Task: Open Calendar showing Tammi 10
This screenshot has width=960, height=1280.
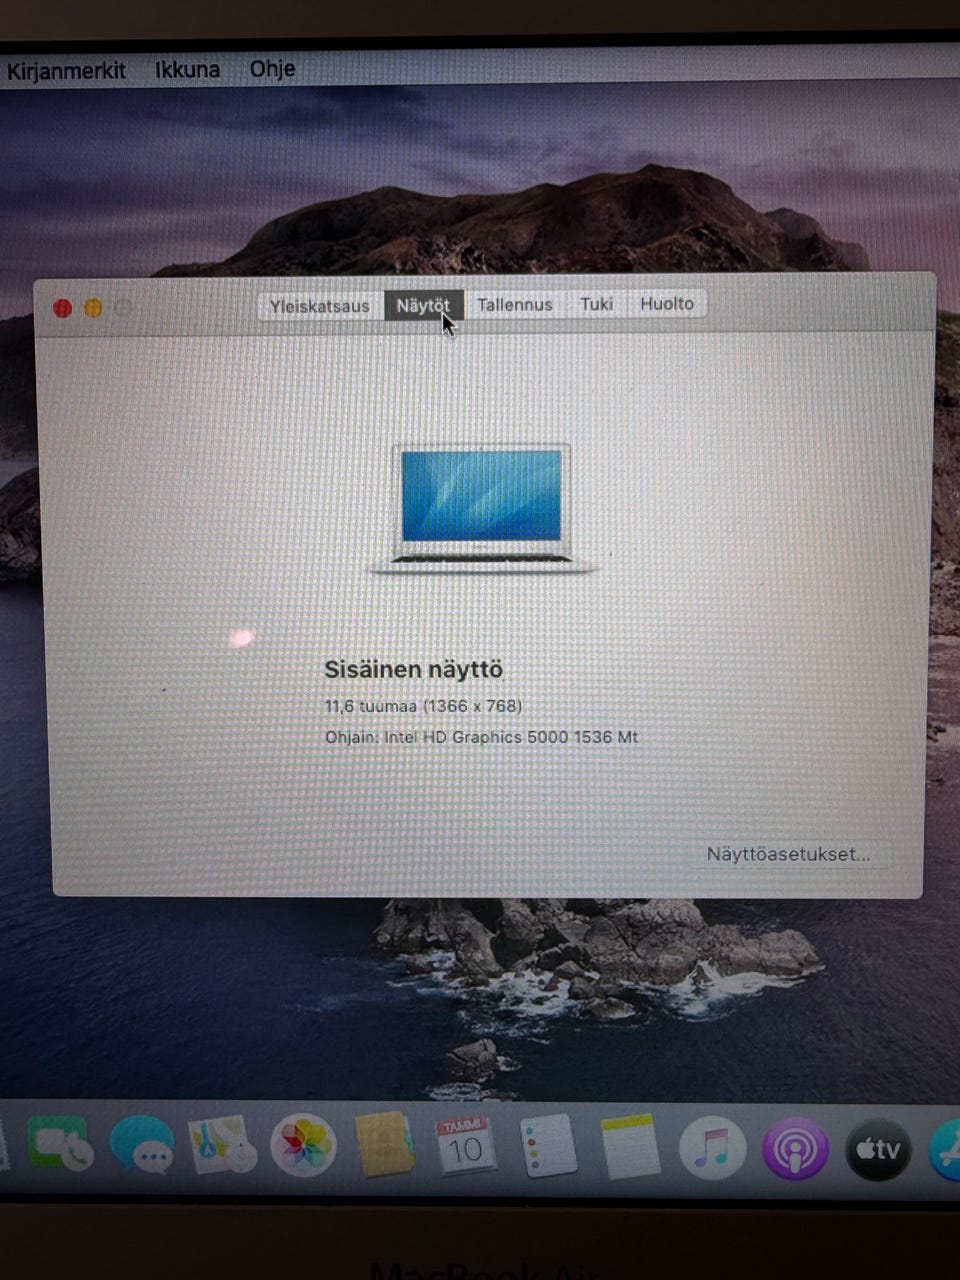Action: coord(465,1146)
